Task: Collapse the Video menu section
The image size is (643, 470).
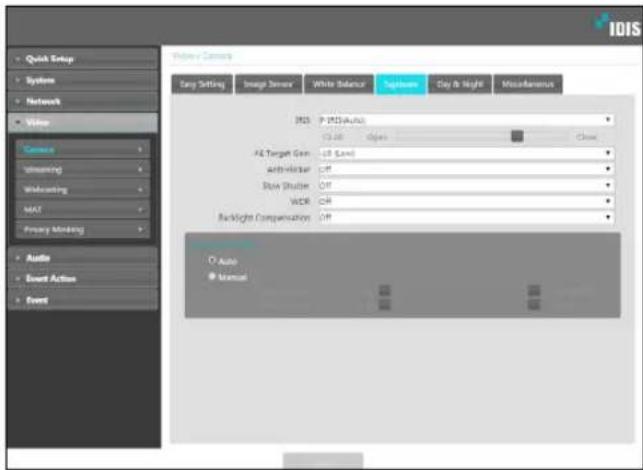Action: coord(82,123)
